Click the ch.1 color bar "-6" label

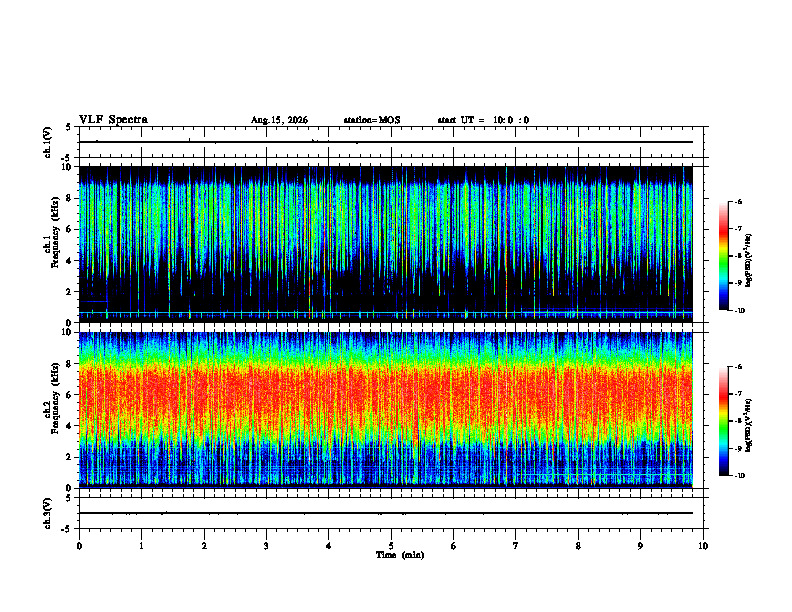(x=738, y=201)
